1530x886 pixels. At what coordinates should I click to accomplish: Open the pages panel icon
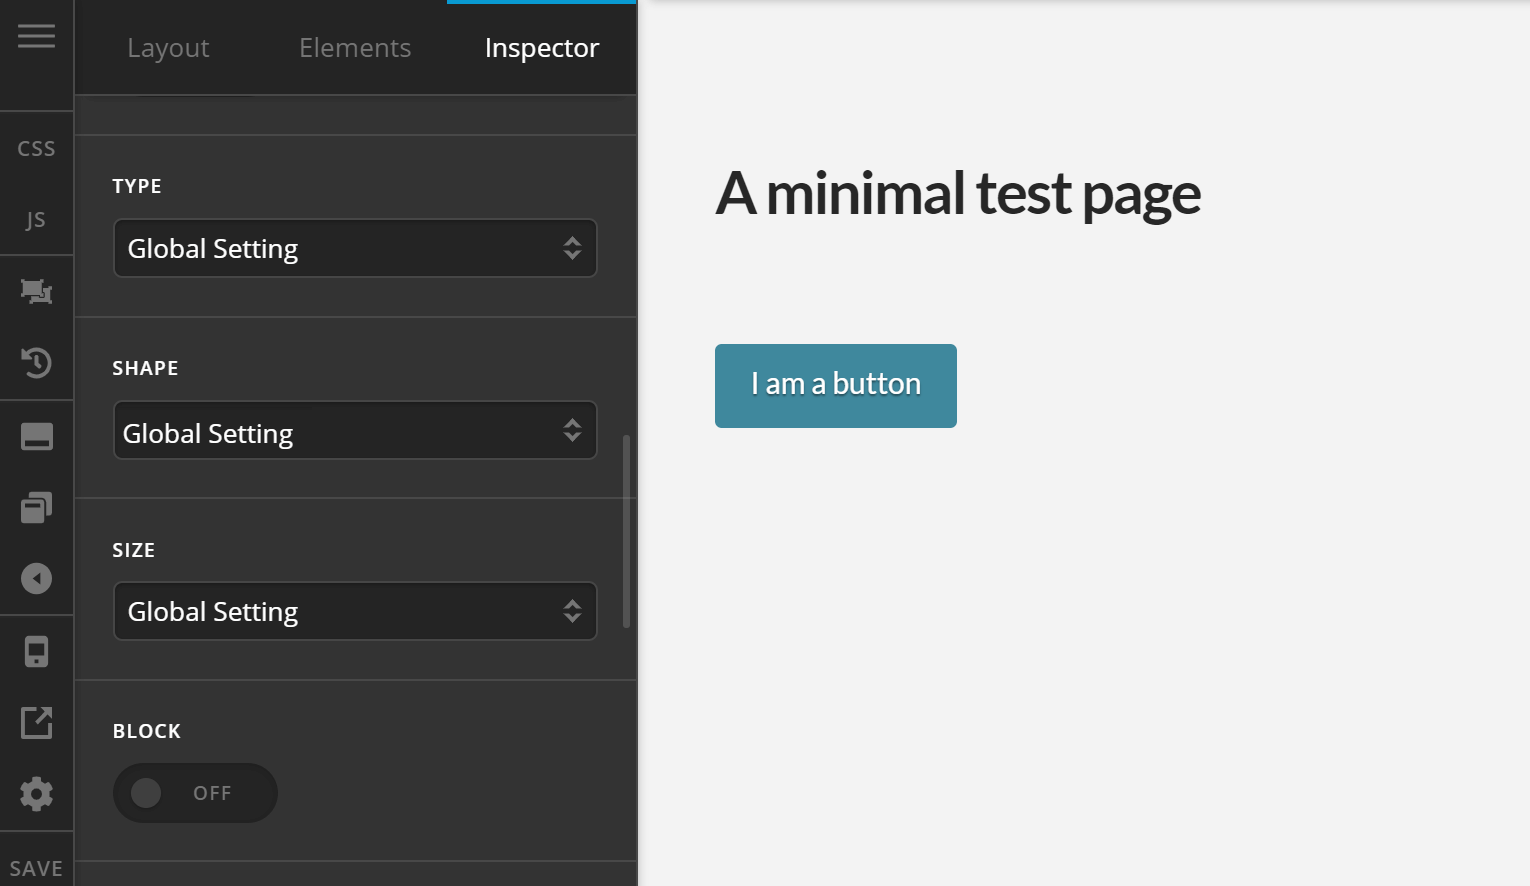tap(37, 507)
